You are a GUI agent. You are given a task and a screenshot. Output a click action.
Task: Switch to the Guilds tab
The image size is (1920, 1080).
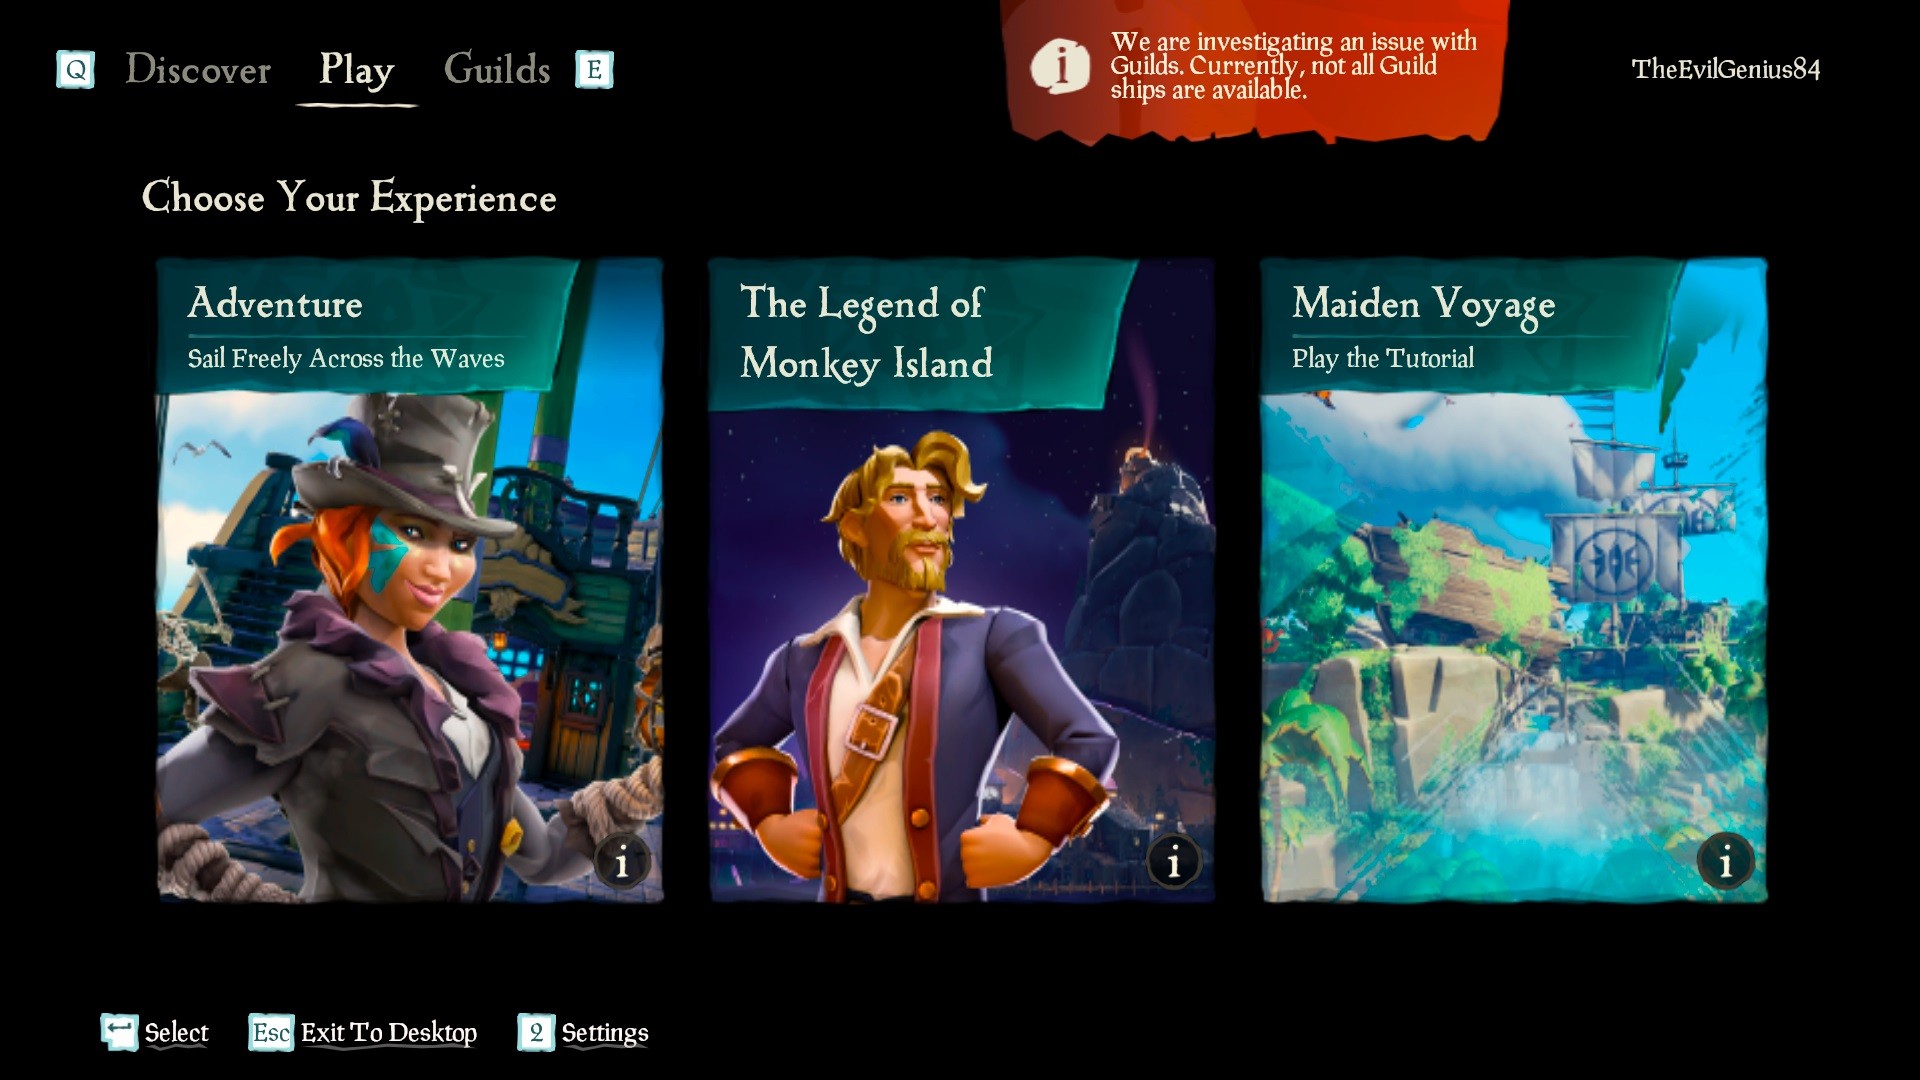pos(497,70)
